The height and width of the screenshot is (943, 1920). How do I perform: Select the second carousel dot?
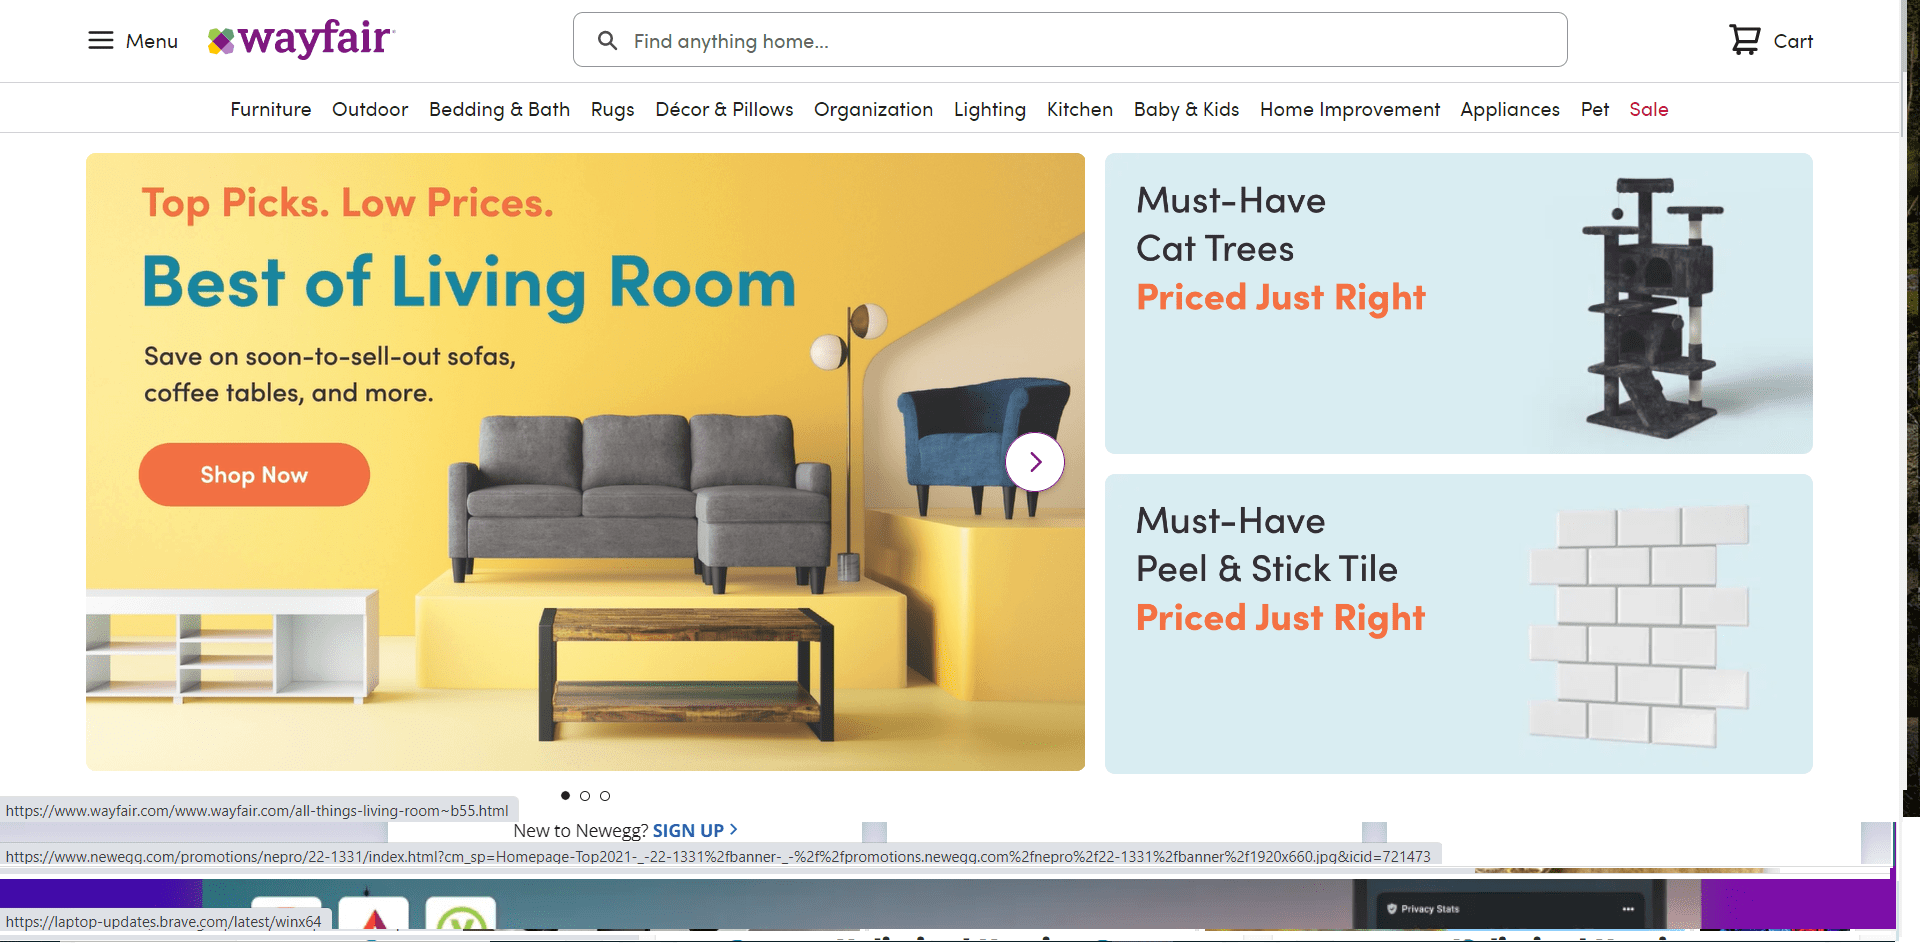585,796
